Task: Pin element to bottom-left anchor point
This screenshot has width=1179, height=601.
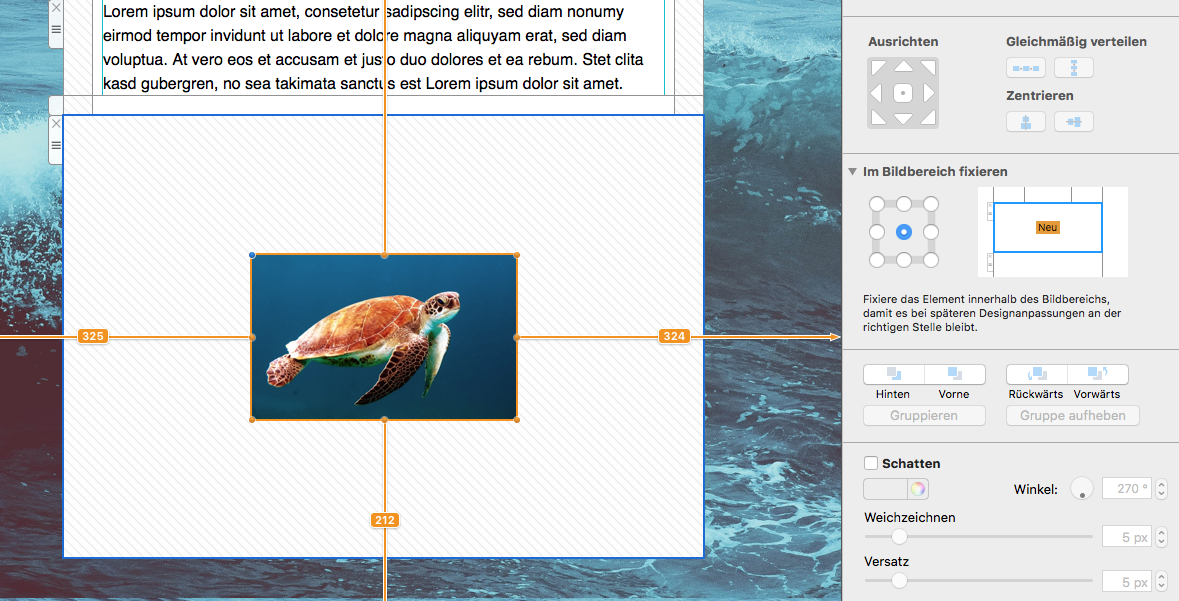Action: 877,260
